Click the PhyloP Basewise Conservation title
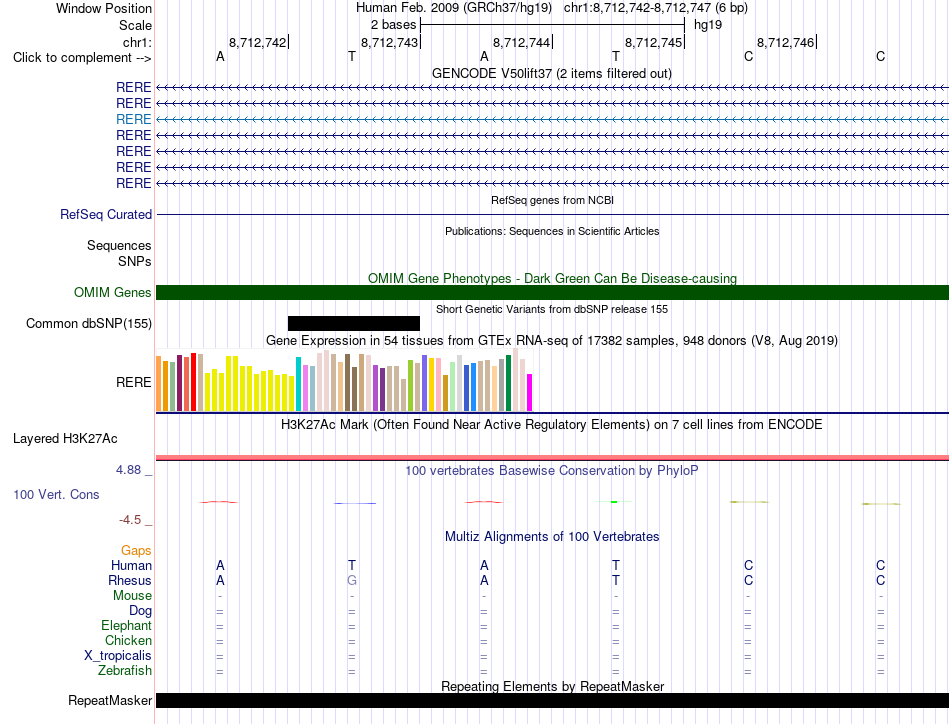This screenshot has width=950, height=724. point(552,470)
